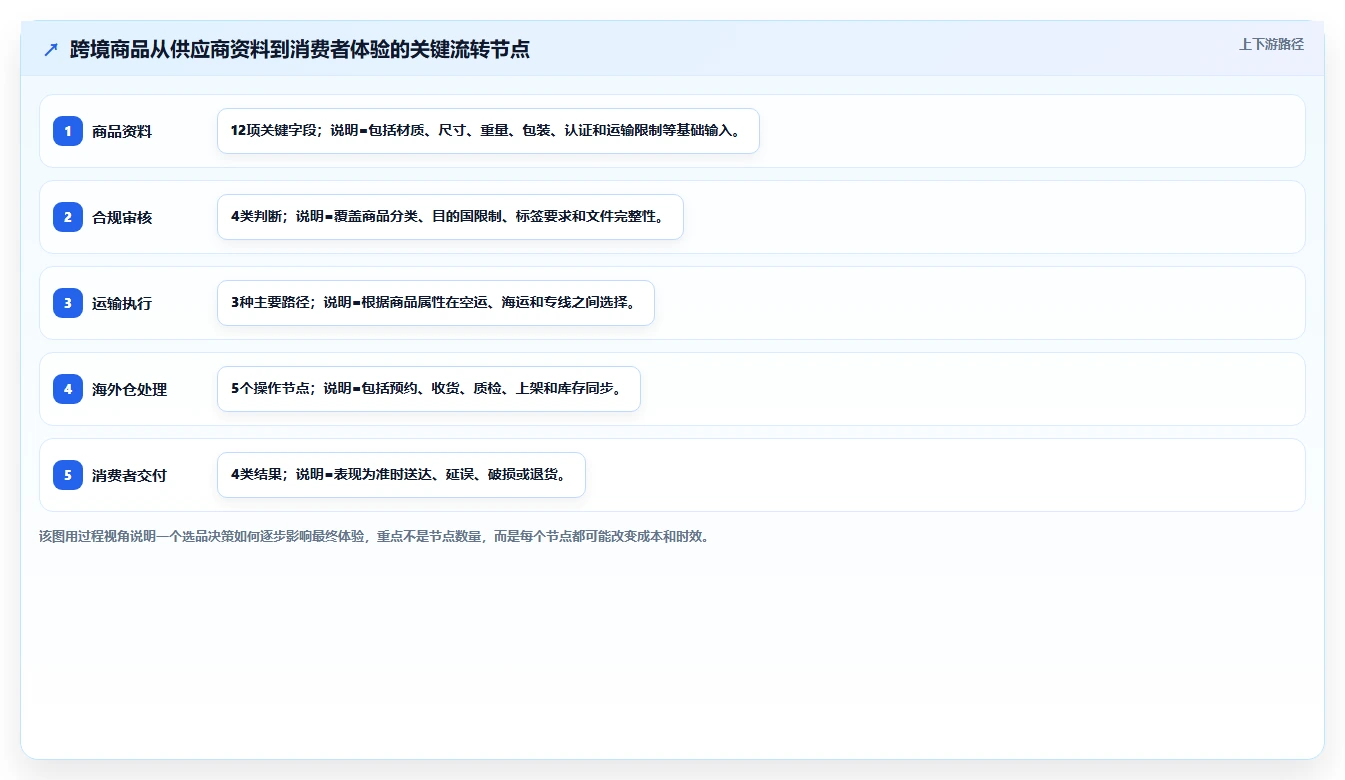1345x780 pixels.
Task: Select the 海外仓处理 step label
Action: (129, 389)
